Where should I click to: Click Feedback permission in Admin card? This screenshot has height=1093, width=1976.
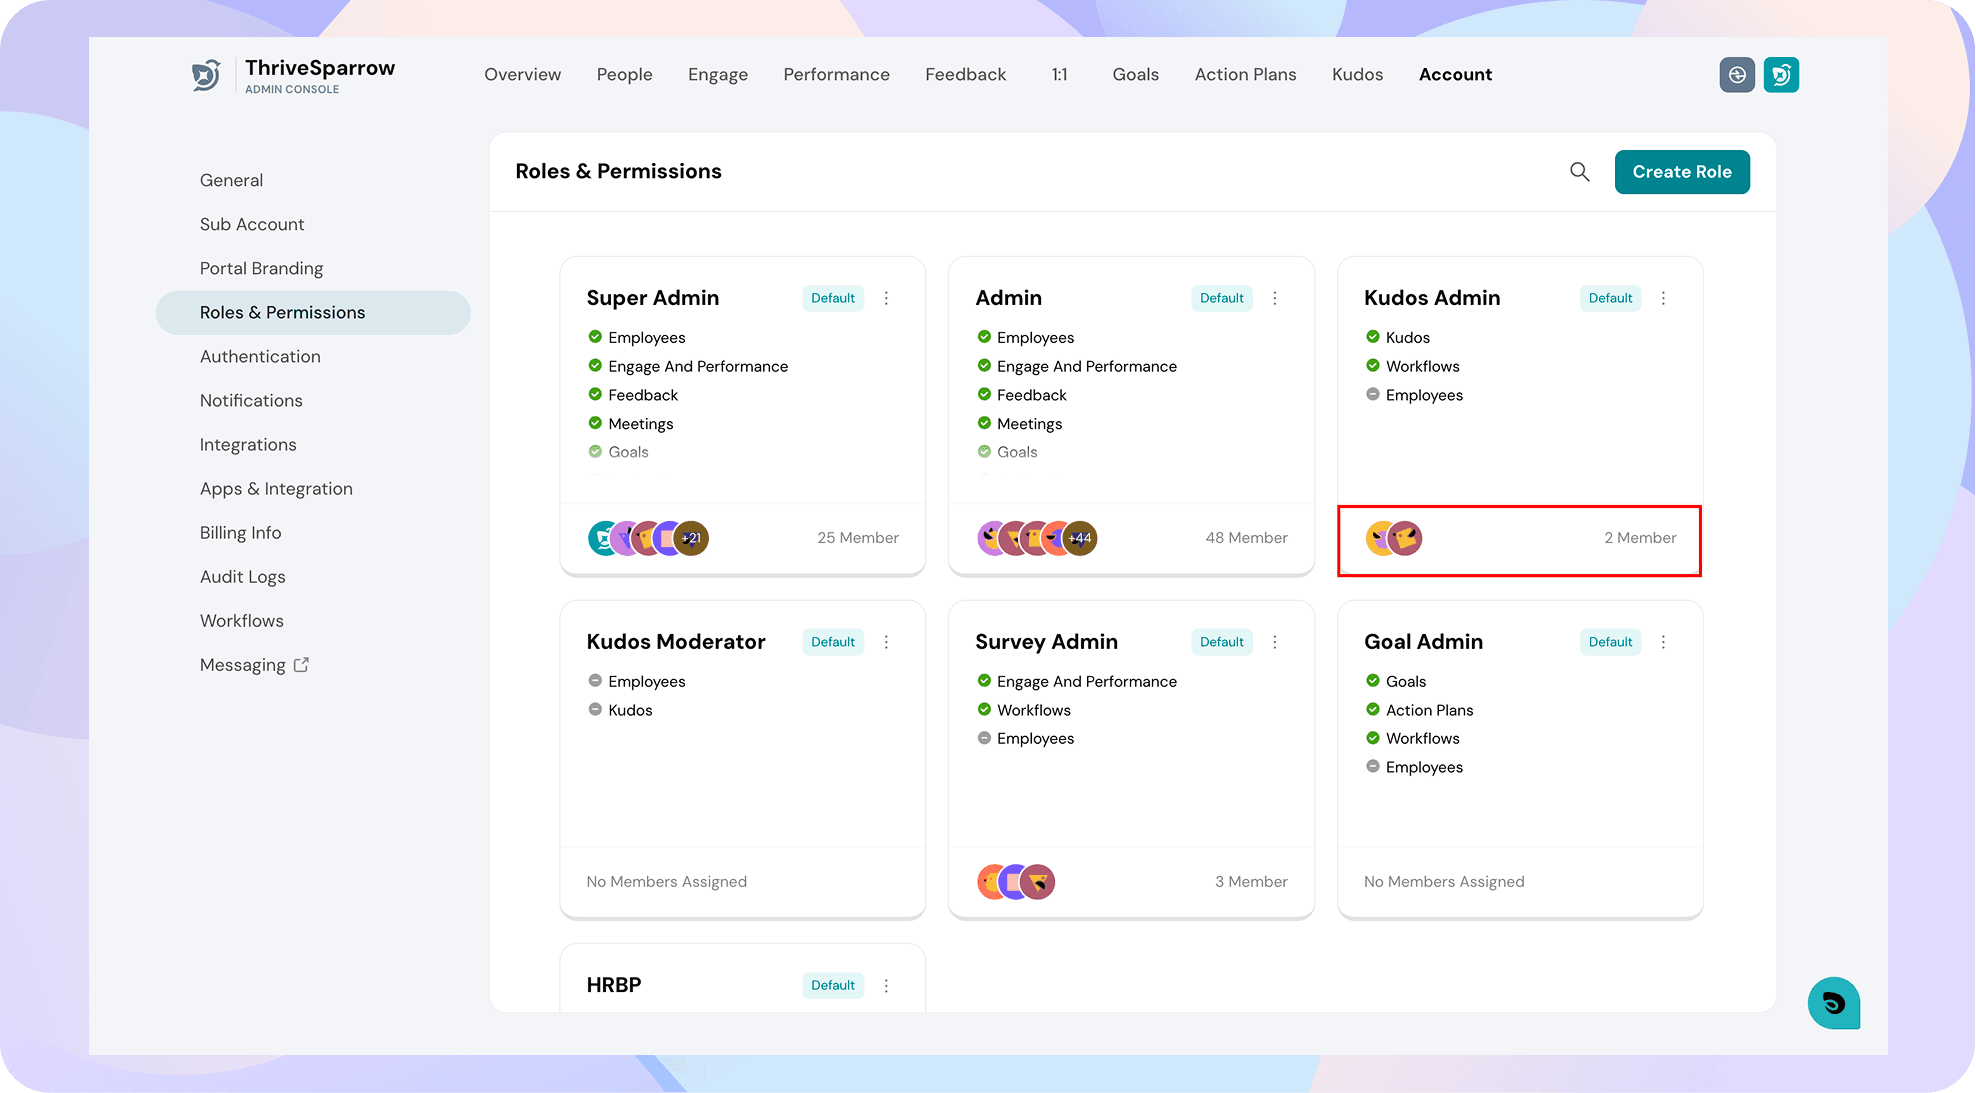pyautogui.click(x=1032, y=395)
